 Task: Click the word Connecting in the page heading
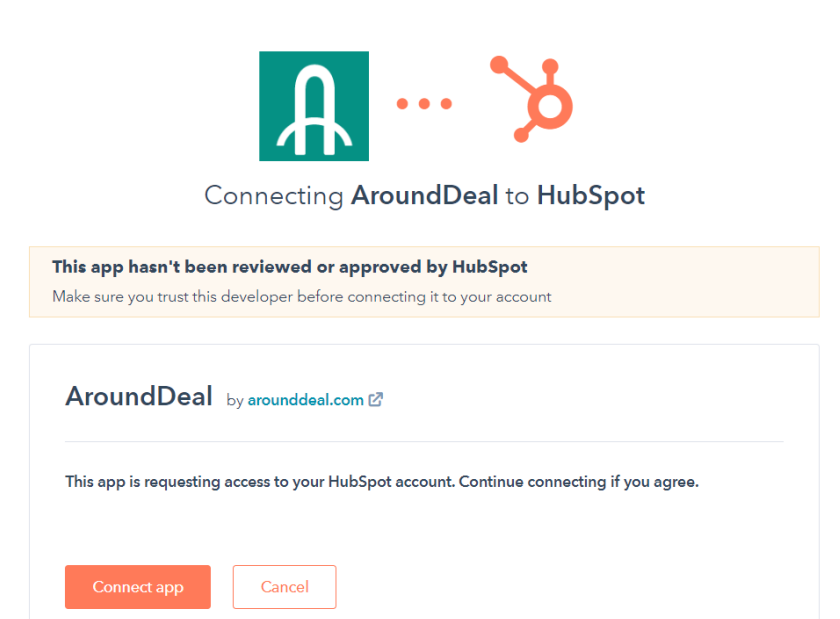(274, 195)
